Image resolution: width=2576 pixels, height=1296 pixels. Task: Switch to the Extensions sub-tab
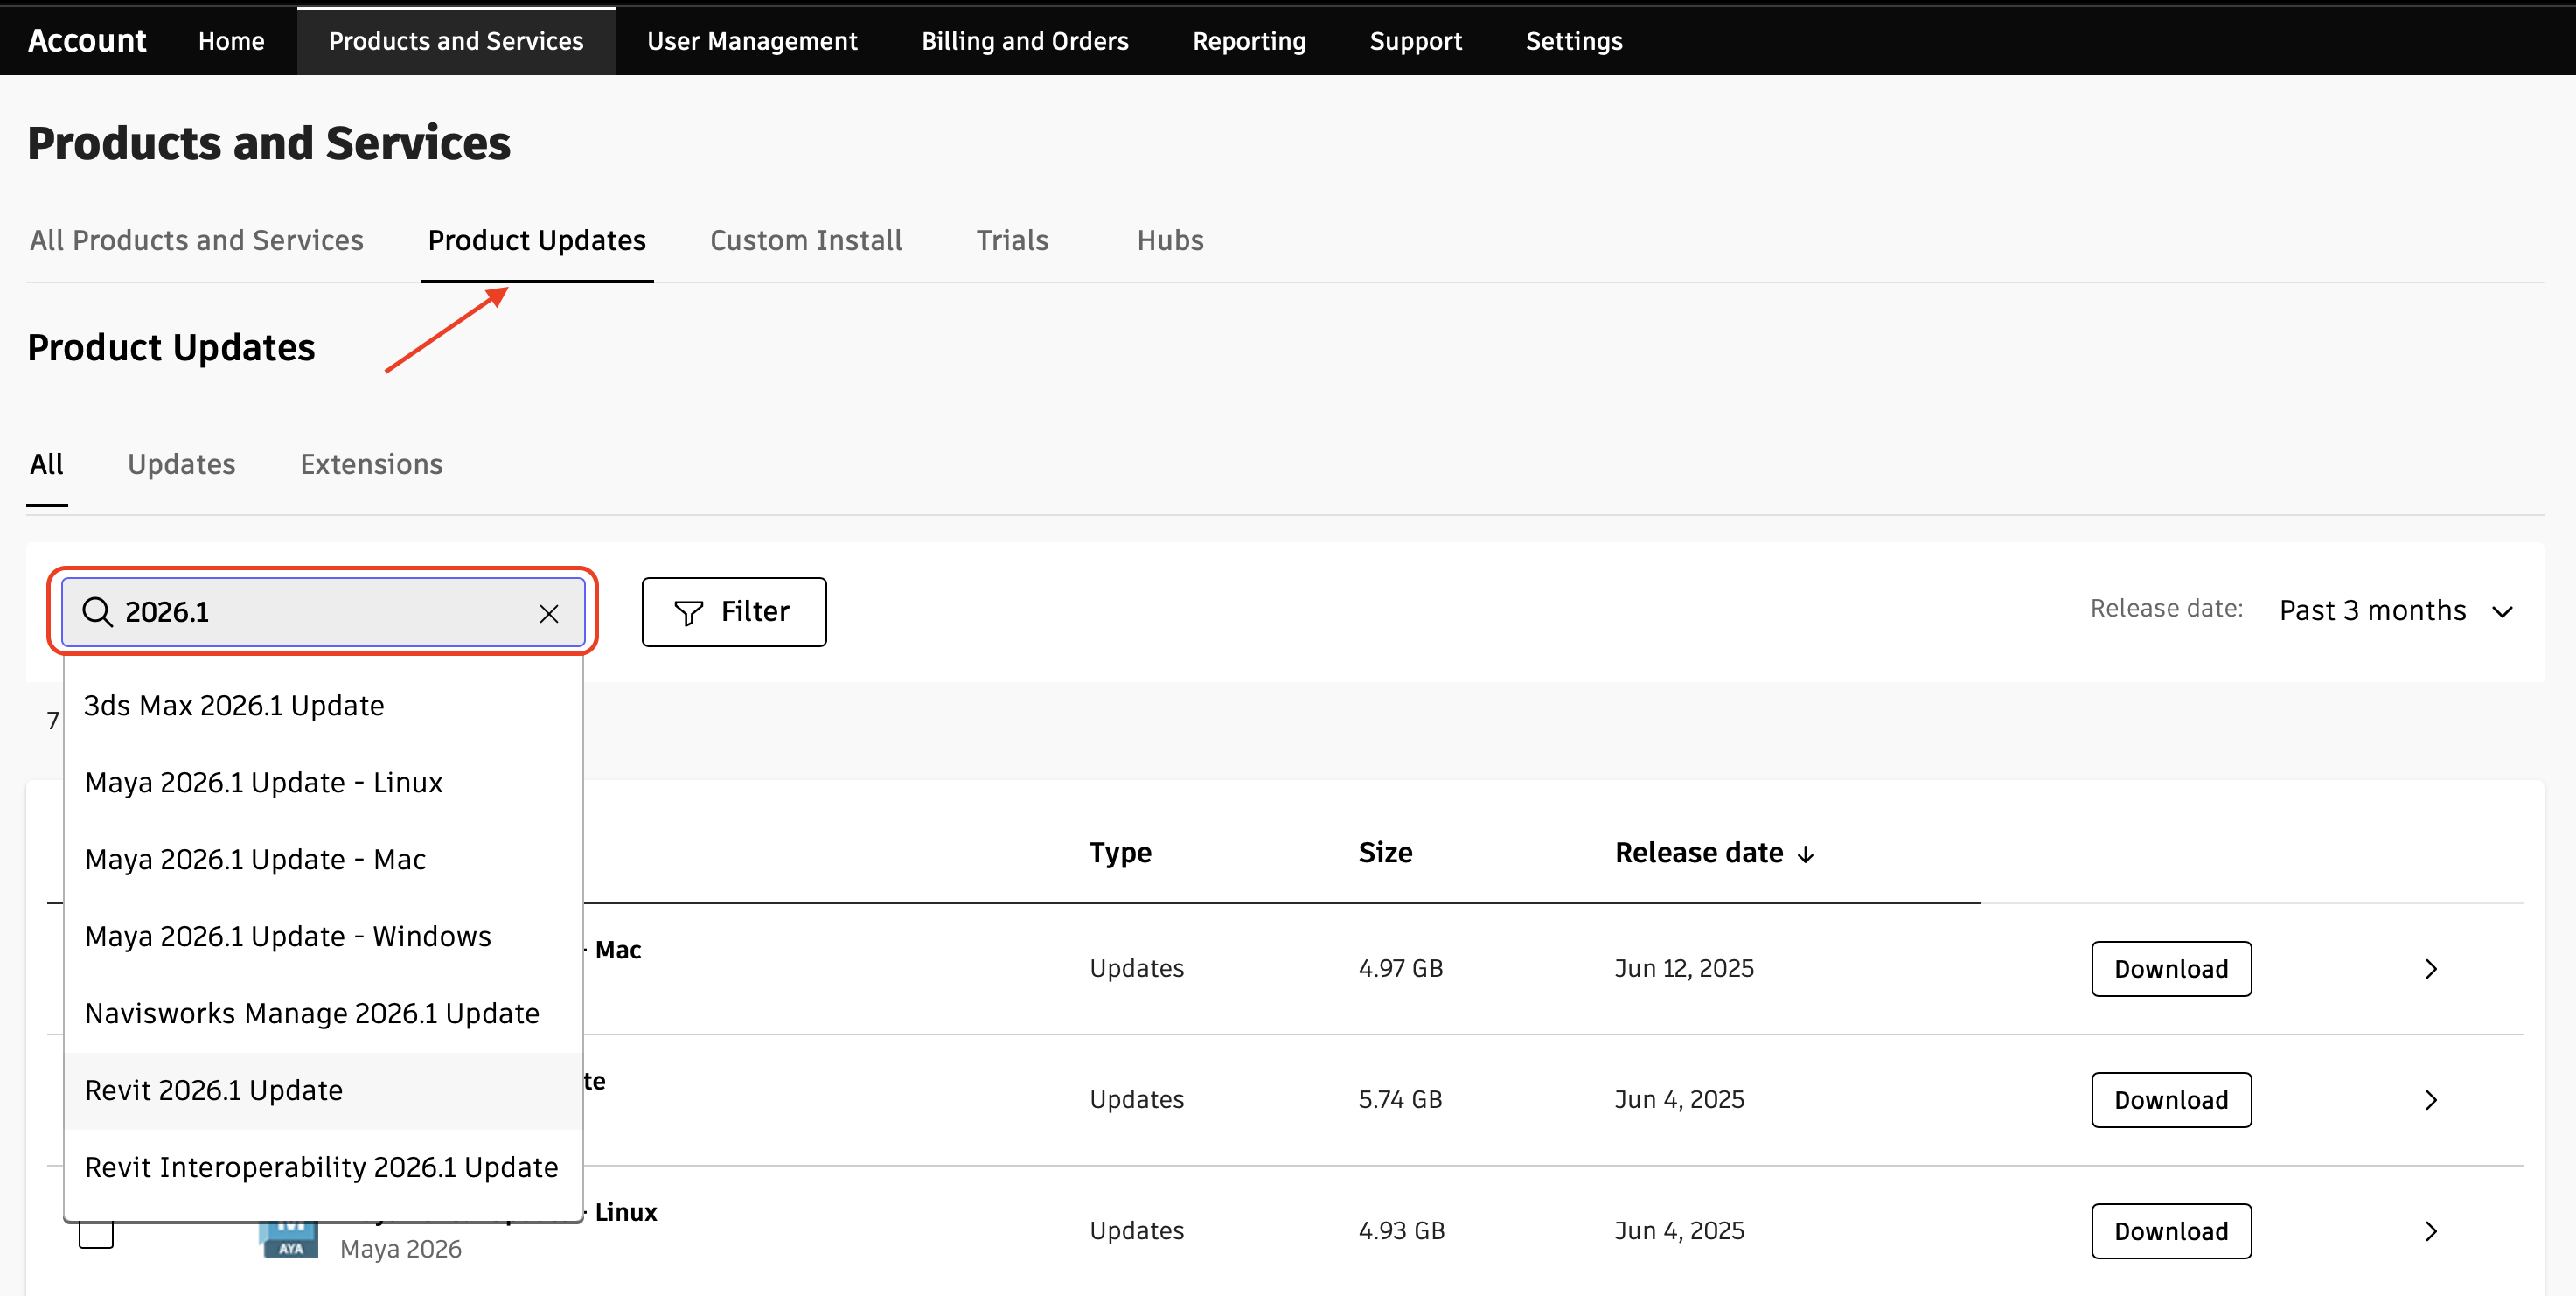click(371, 464)
